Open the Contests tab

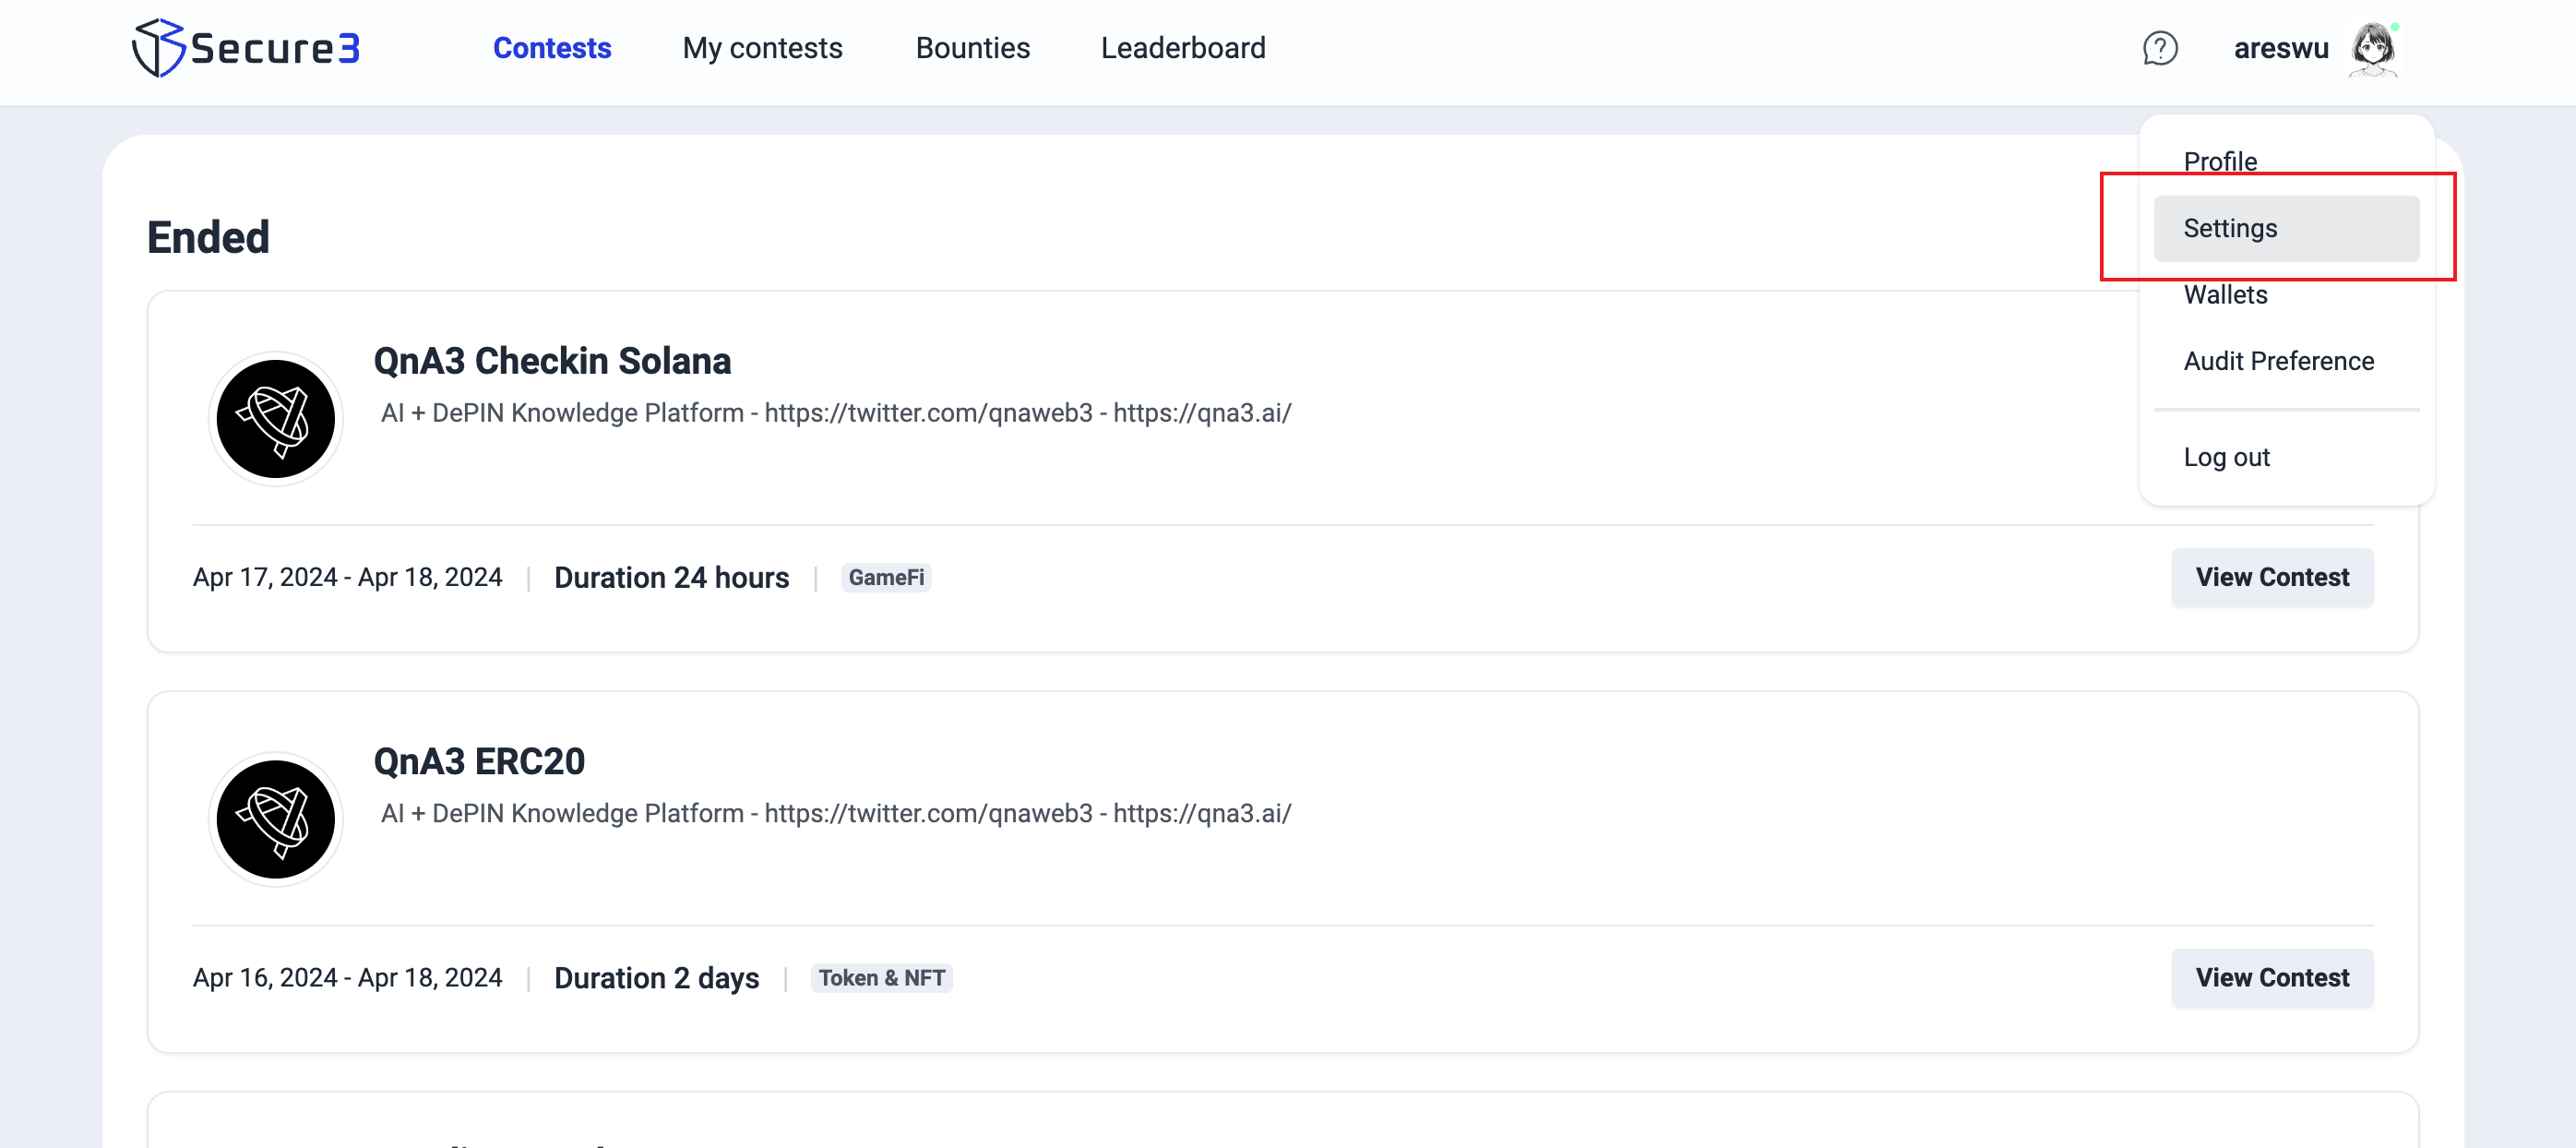pyautogui.click(x=551, y=48)
